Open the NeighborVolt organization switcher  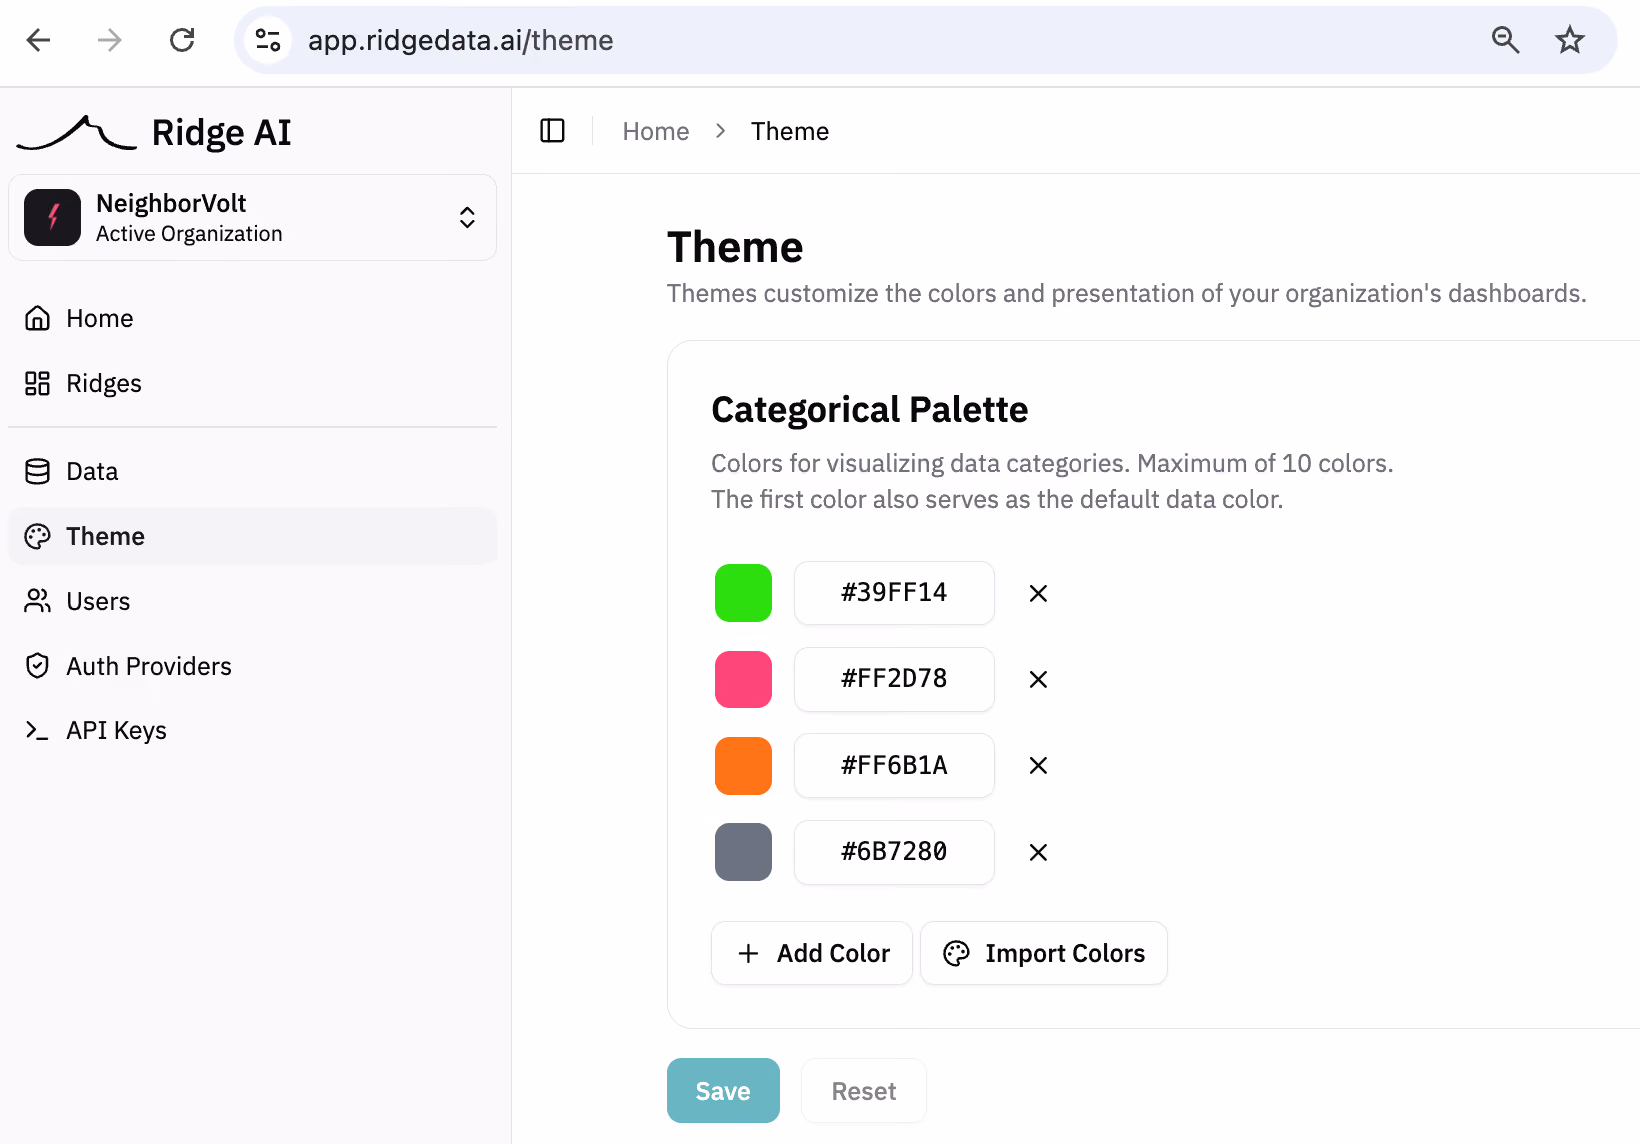point(252,217)
